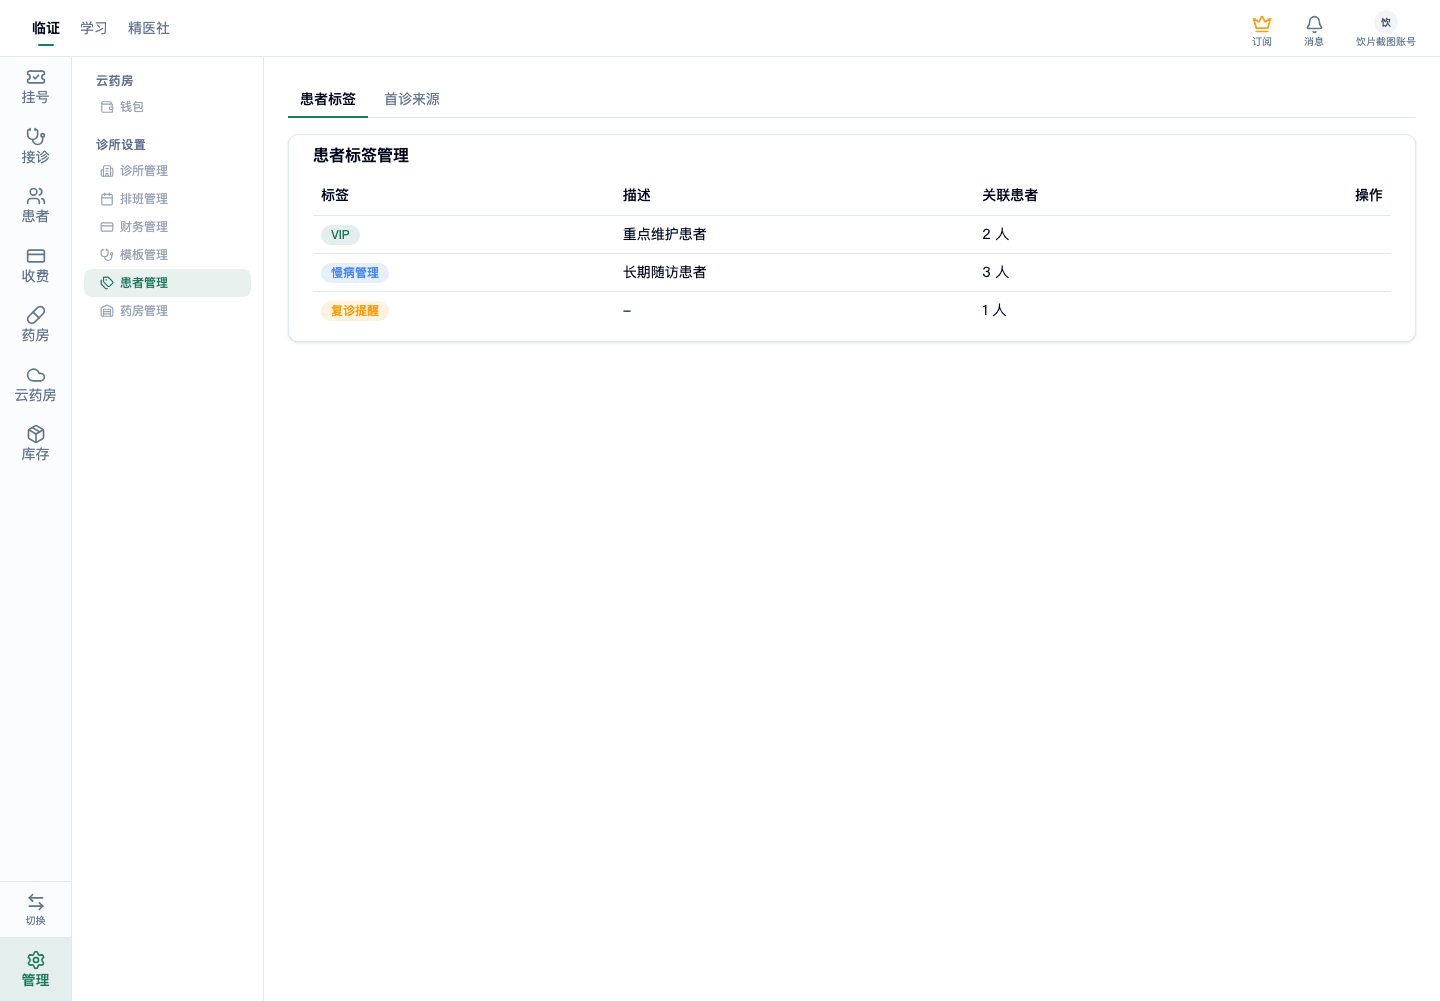The height and width of the screenshot is (1001, 1440).
Task: Open 挂号 registration from sidebar
Action: (x=35, y=87)
